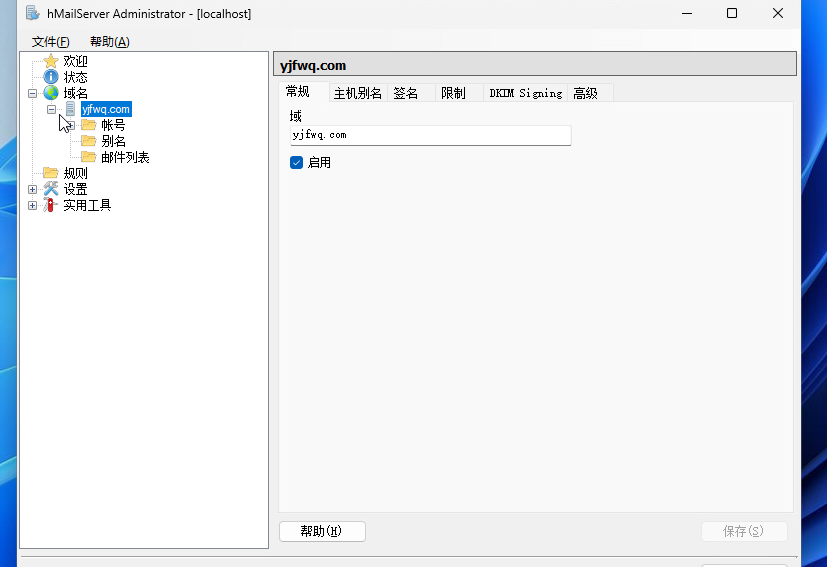The height and width of the screenshot is (567, 827).
Task: Click the server icon beside yjfwq.com
Action: [x=70, y=109]
